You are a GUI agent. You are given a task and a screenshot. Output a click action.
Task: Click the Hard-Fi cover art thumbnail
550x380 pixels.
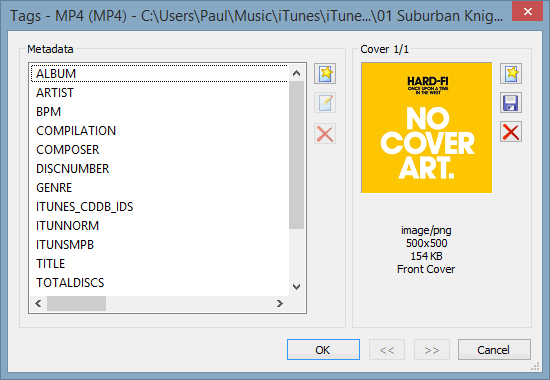pyautogui.click(x=427, y=128)
